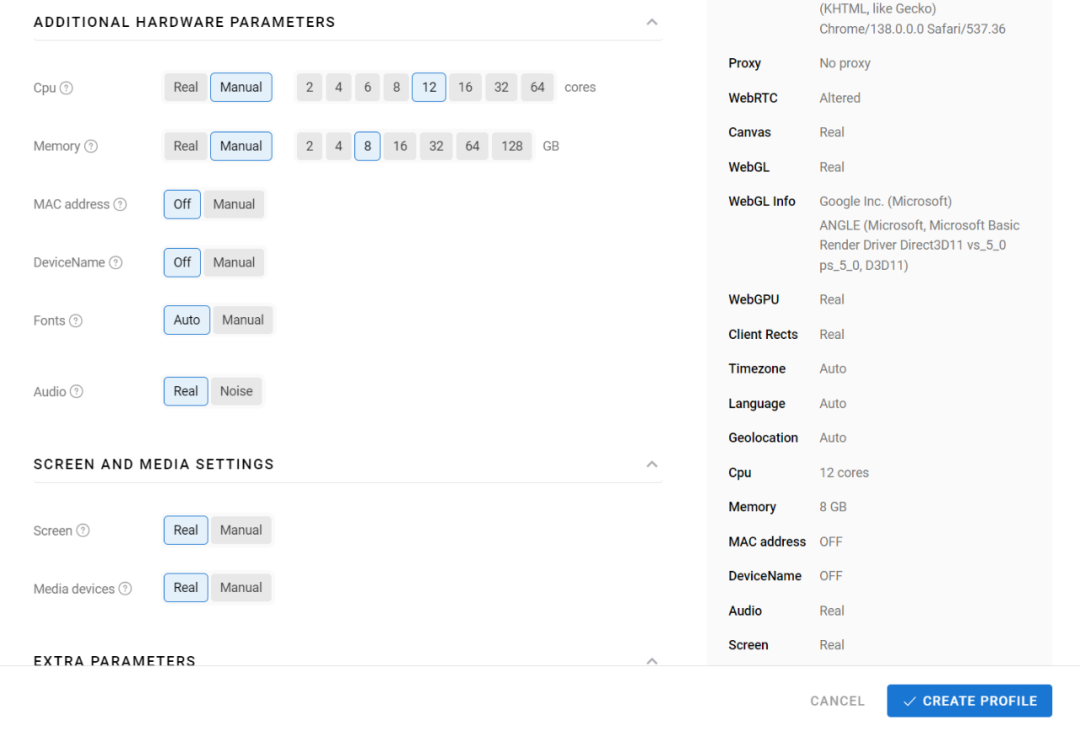
Task: Collapse the Screen and Media Settings section
Action: point(652,464)
